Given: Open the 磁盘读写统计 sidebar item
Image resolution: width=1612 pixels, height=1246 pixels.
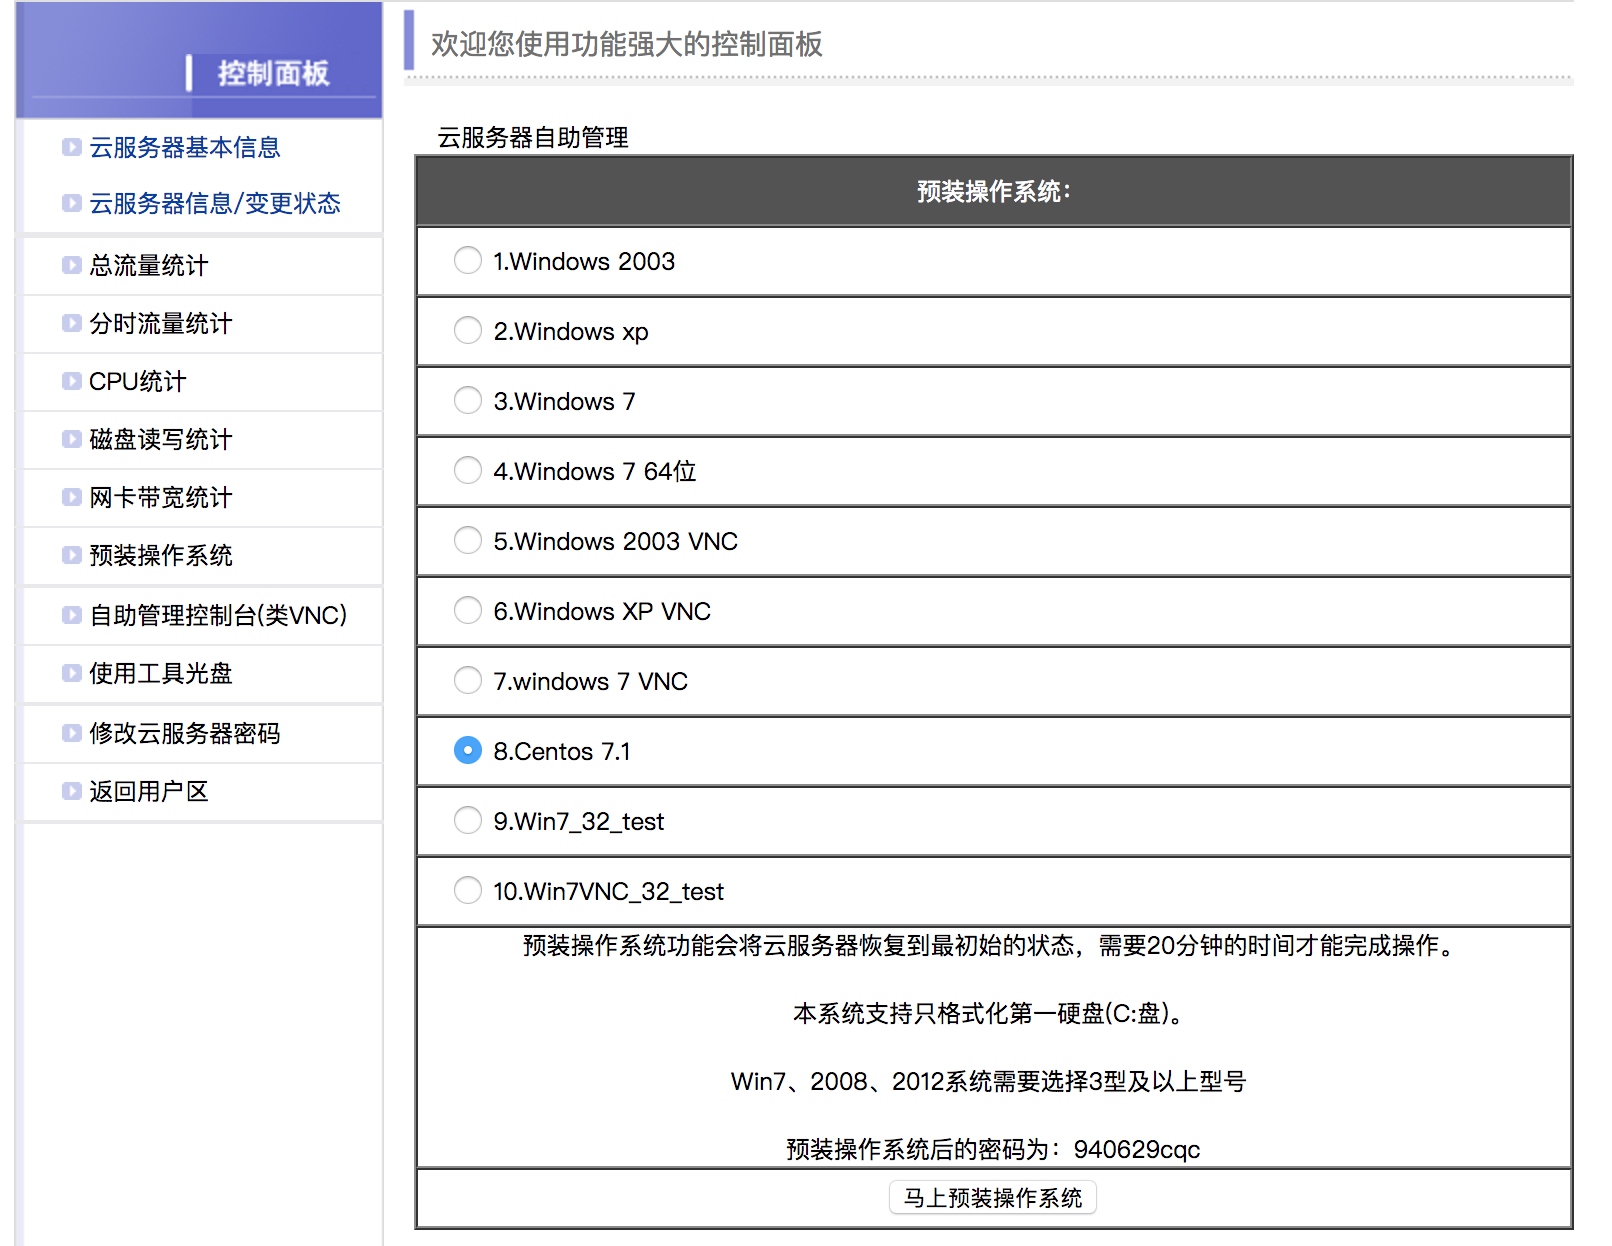Looking at the screenshot, I should (161, 439).
